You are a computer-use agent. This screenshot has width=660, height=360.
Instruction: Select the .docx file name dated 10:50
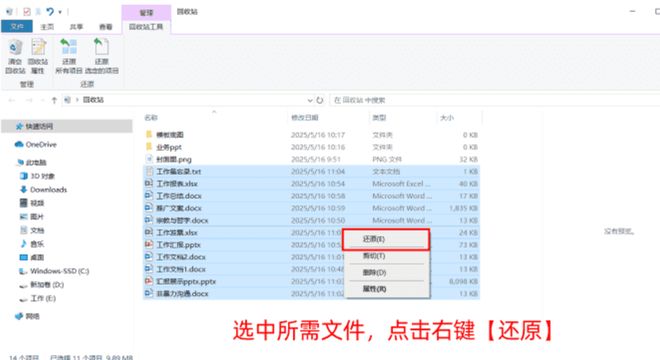click(182, 220)
